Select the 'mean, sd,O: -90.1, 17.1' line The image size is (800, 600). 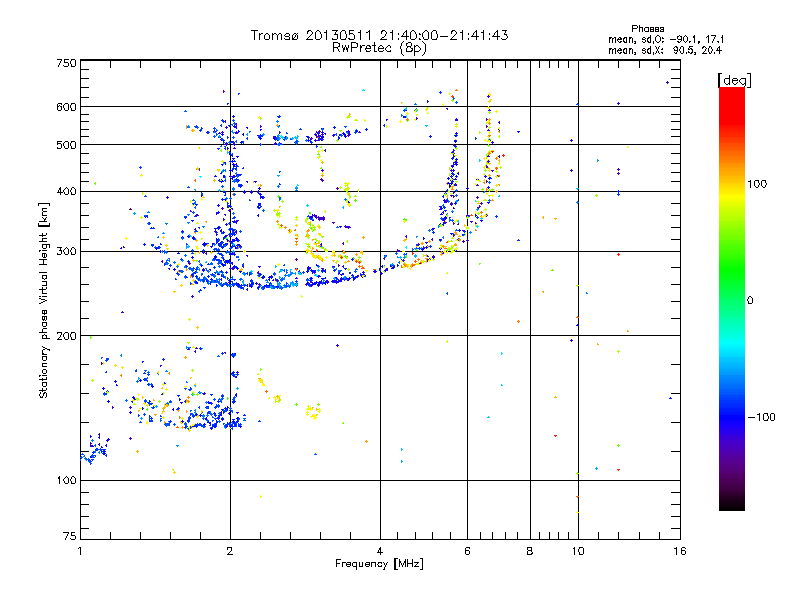coord(666,39)
